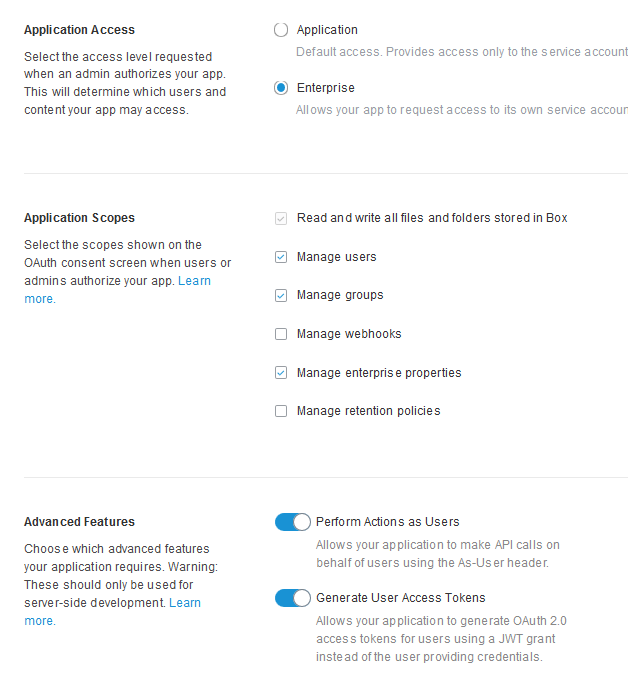Select the Enterprise access radio button
628x690 pixels.
click(x=281, y=88)
